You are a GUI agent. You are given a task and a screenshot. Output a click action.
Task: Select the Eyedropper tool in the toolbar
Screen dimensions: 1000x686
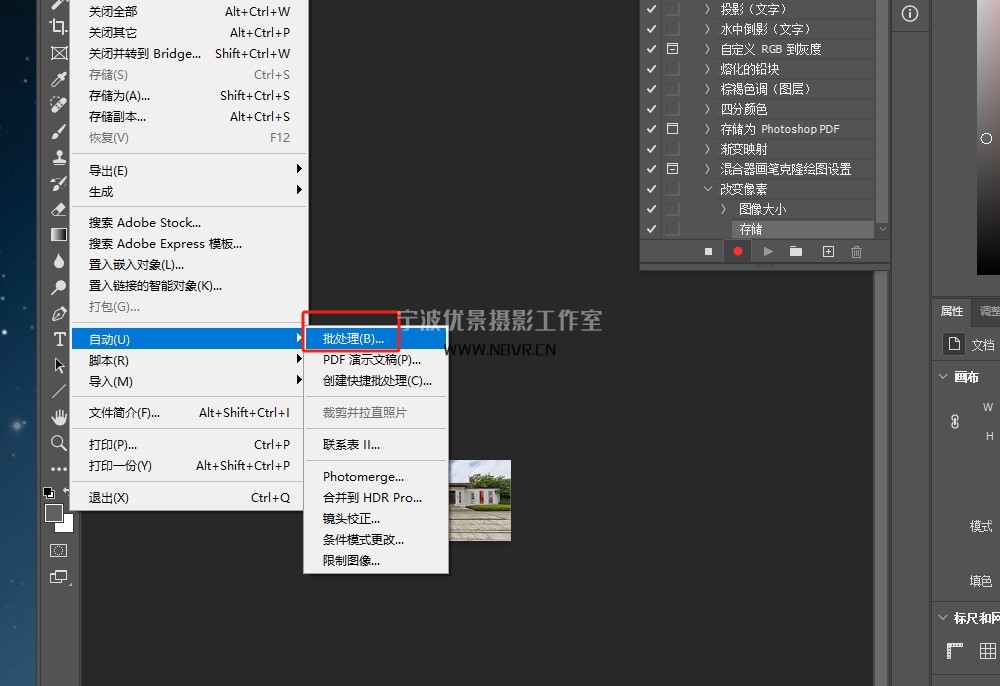59,79
